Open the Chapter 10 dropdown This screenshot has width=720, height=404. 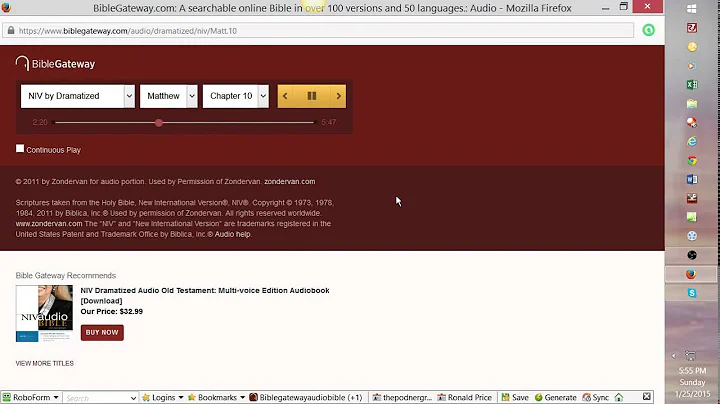pos(236,96)
